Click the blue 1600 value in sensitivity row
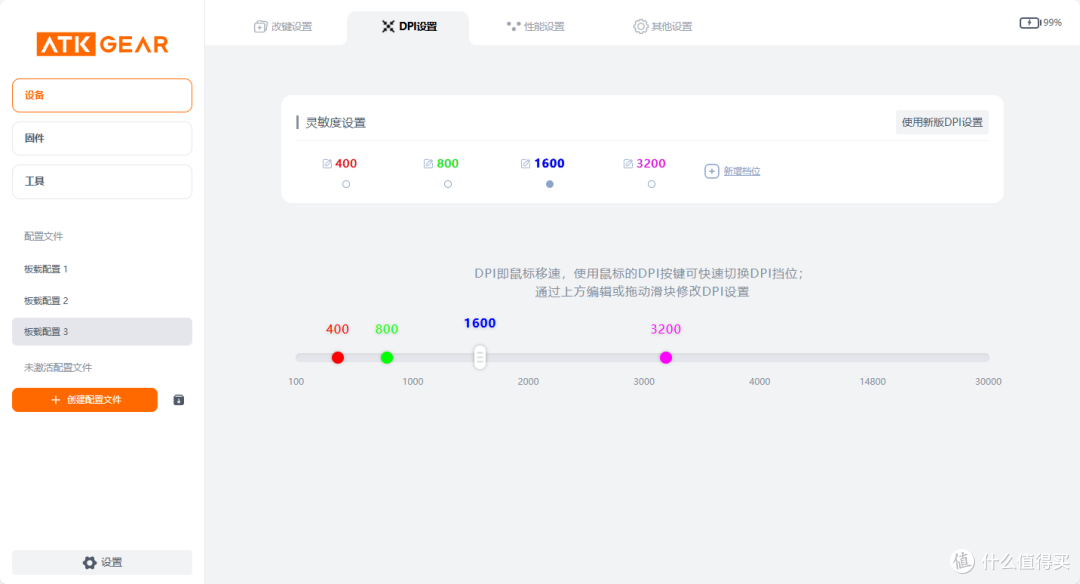Image resolution: width=1080 pixels, height=584 pixels. [x=549, y=164]
